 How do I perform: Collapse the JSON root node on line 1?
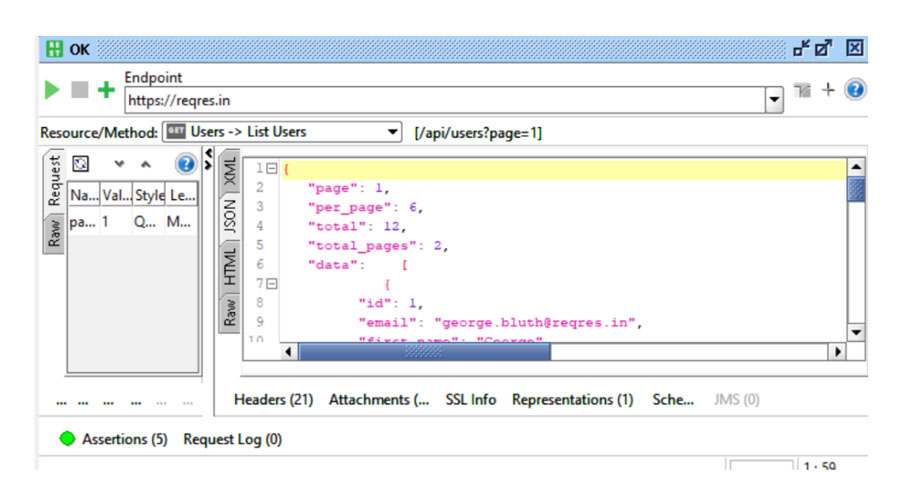click(x=271, y=169)
